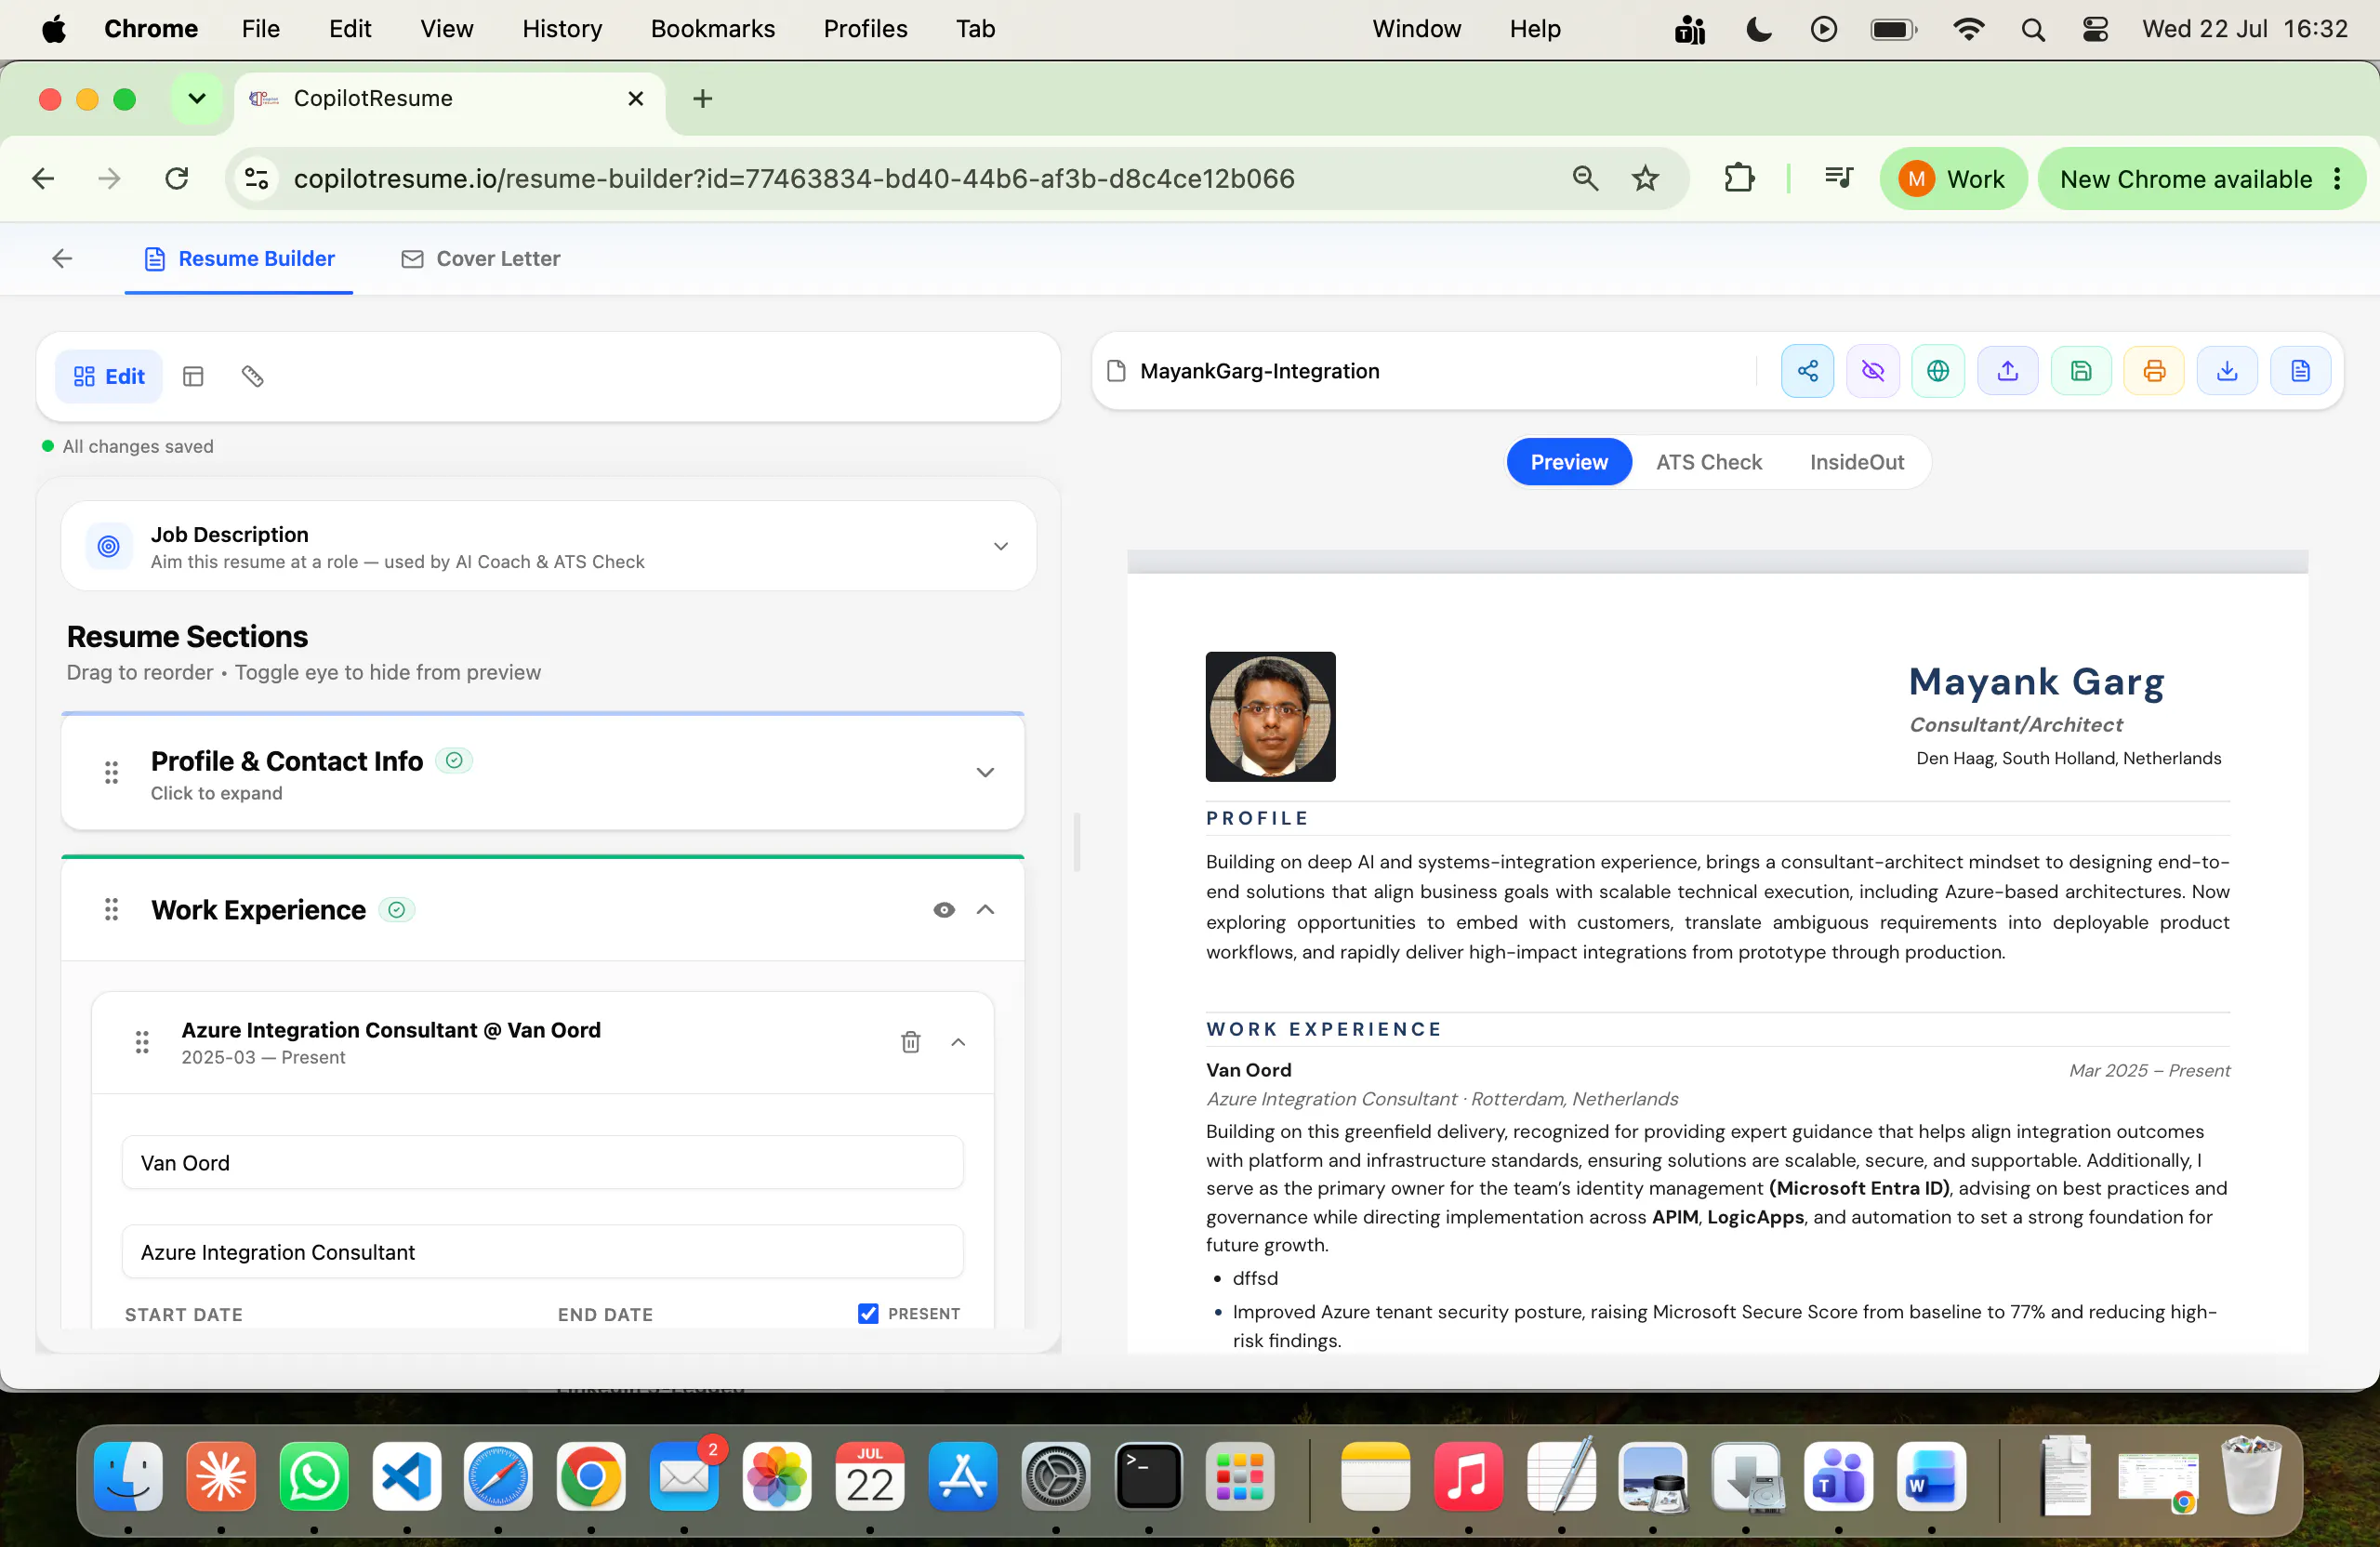Click the New Chrome available button
The image size is (2380, 1547).
click(2201, 179)
